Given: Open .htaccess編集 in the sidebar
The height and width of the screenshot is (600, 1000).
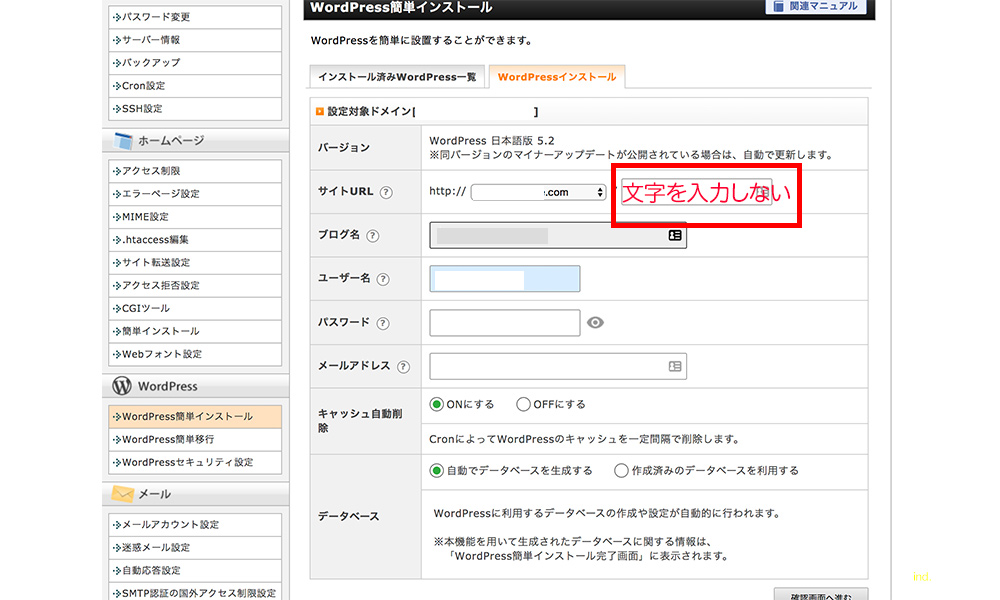Looking at the screenshot, I should click(x=195, y=240).
